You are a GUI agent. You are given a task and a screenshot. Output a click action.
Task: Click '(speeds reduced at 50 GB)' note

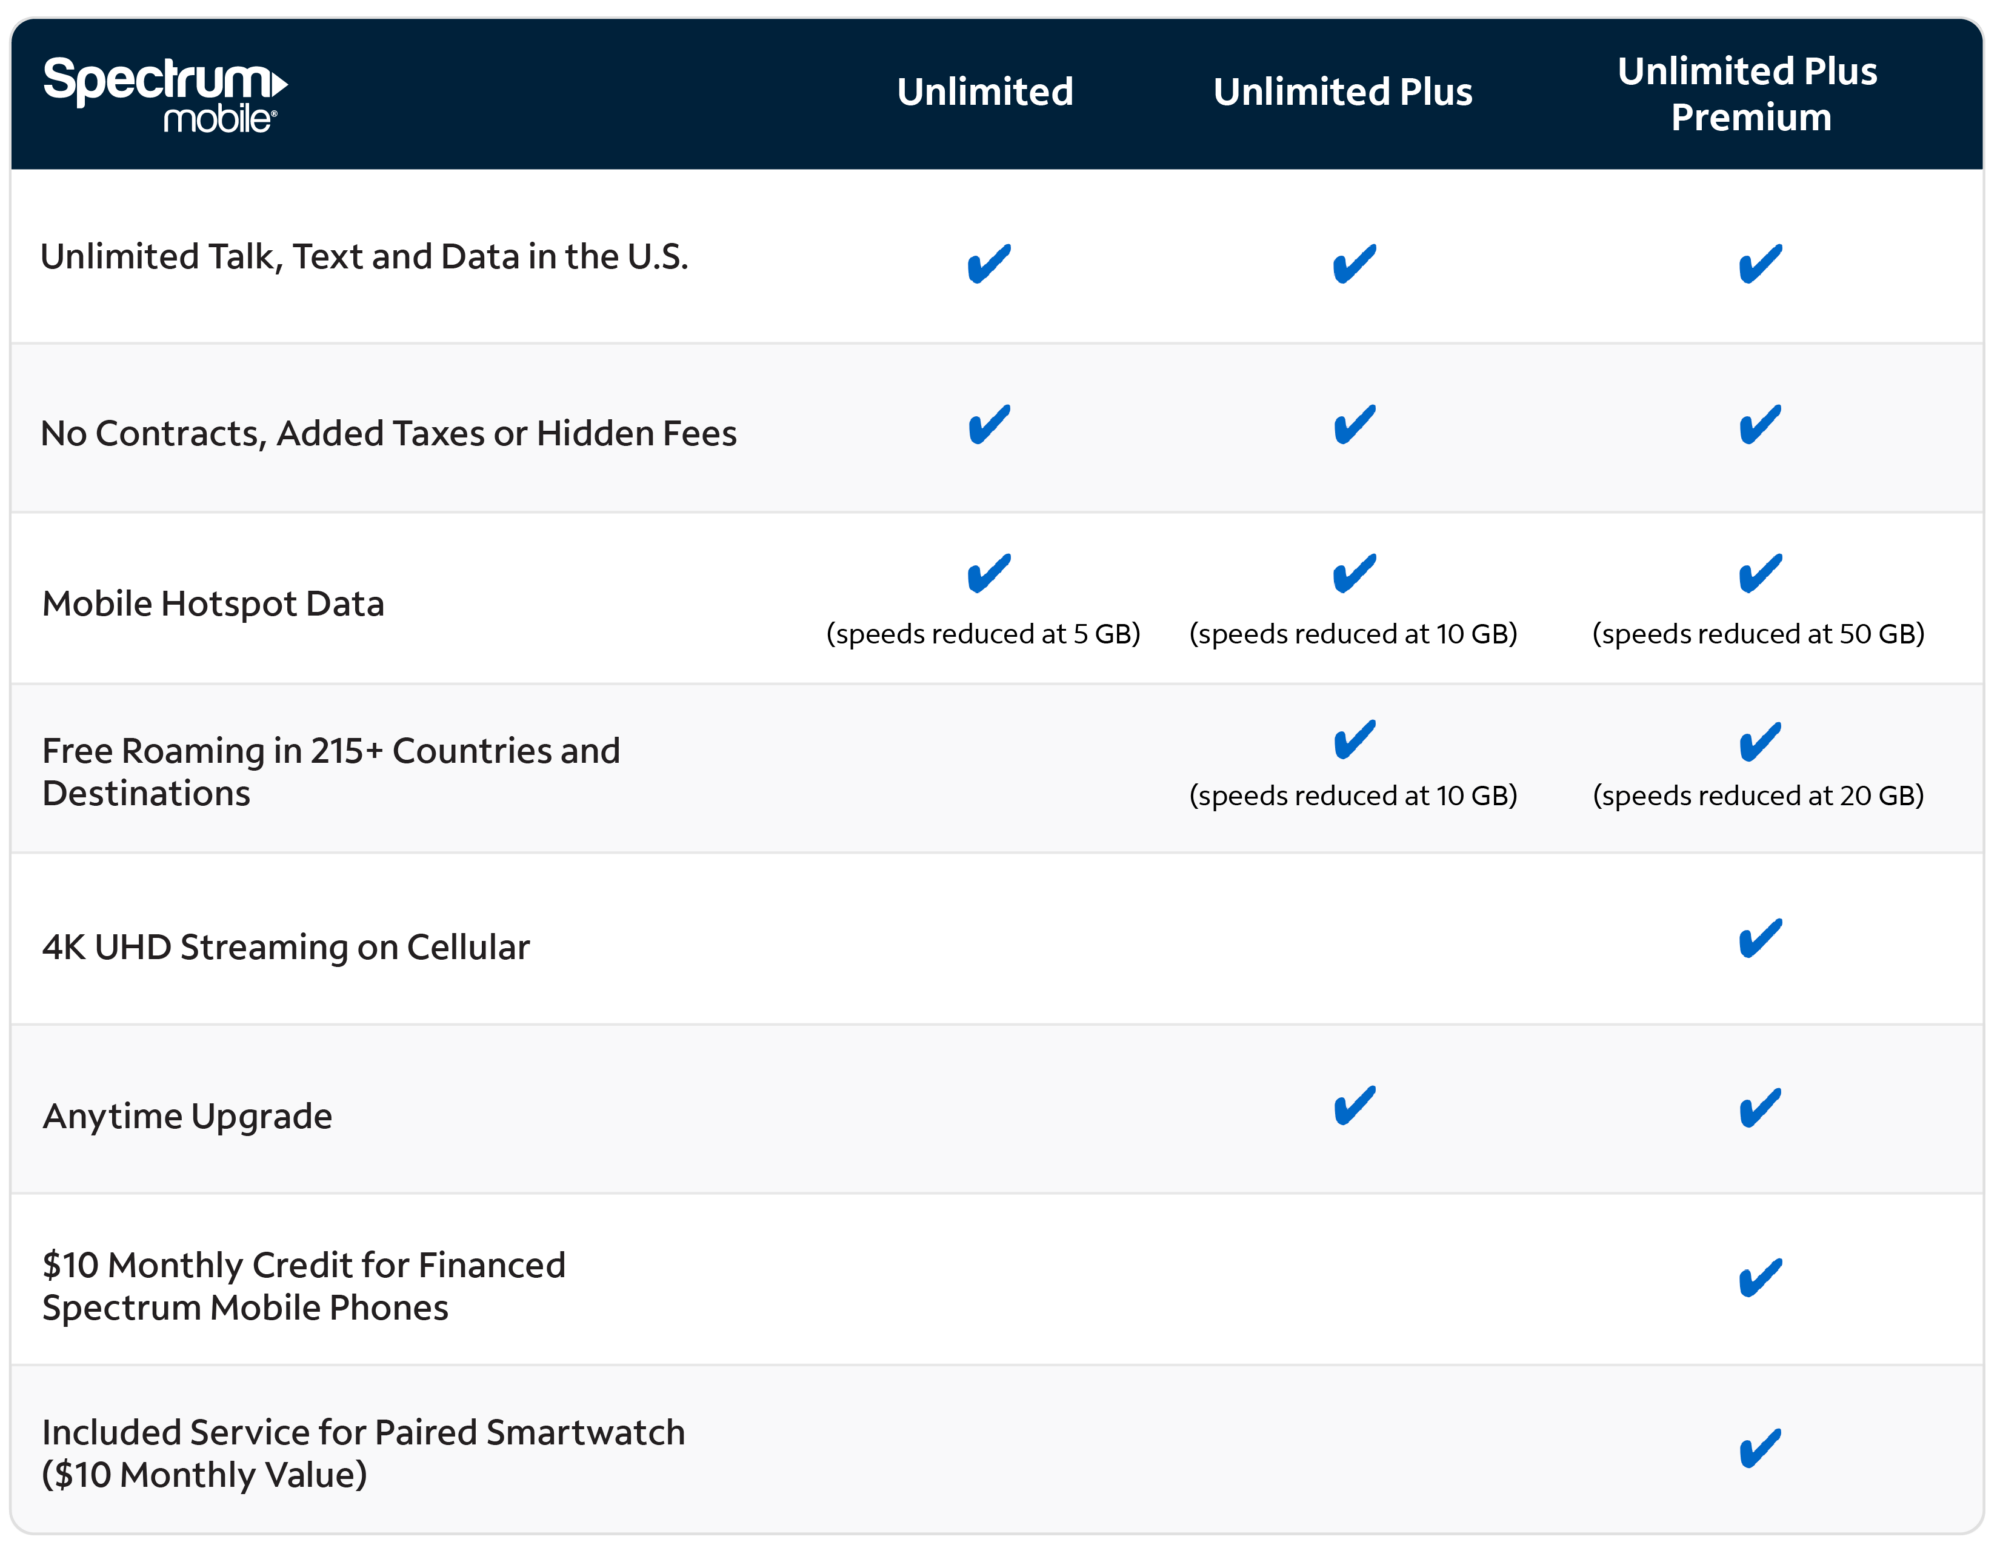coord(1759,634)
